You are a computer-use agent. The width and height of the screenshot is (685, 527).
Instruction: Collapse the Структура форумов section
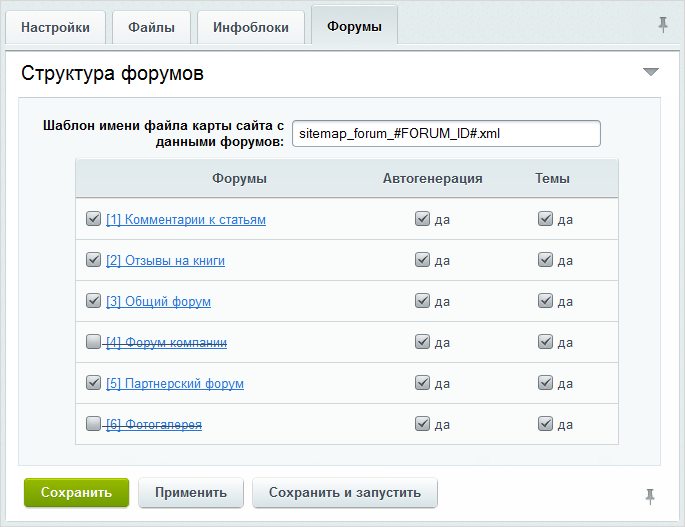pyautogui.click(x=651, y=72)
